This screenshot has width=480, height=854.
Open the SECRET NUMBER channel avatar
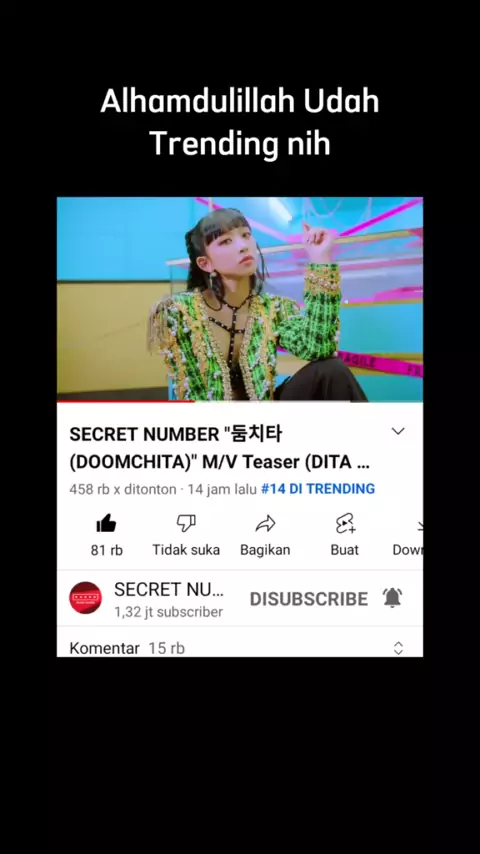click(x=86, y=598)
